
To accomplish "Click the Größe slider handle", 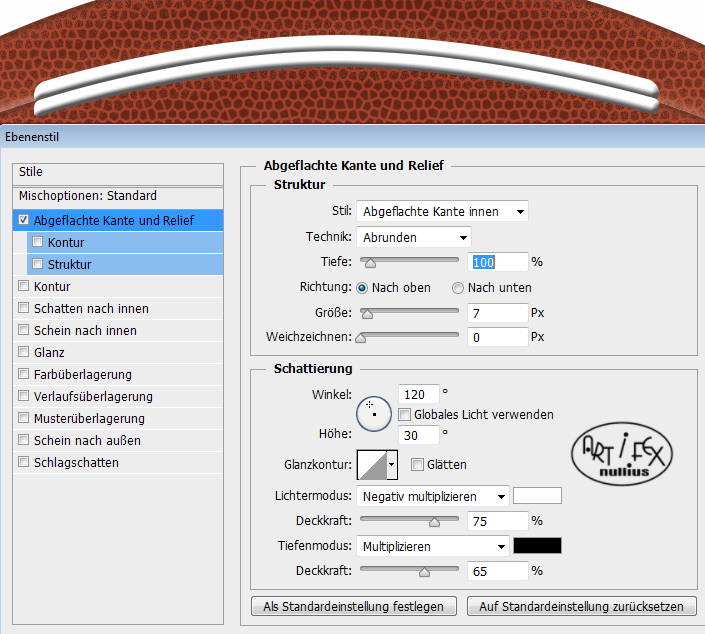I will click(x=367, y=314).
